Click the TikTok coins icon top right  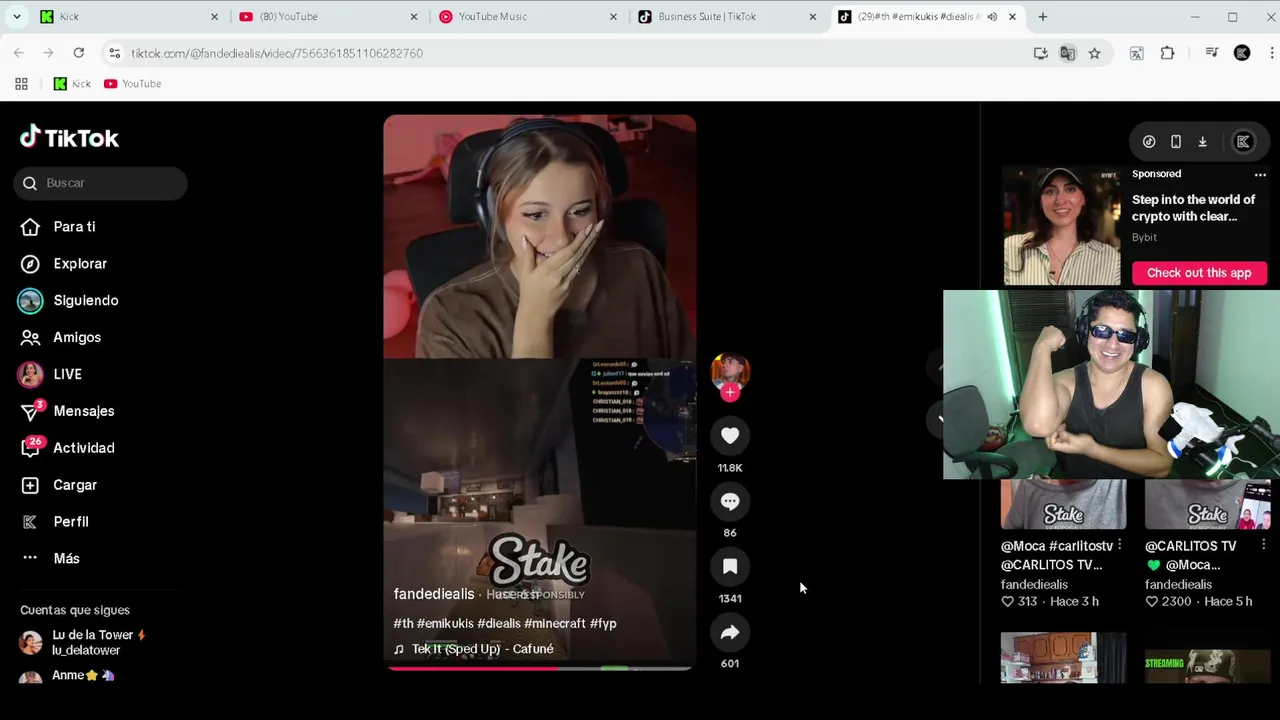coord(1149,142)
